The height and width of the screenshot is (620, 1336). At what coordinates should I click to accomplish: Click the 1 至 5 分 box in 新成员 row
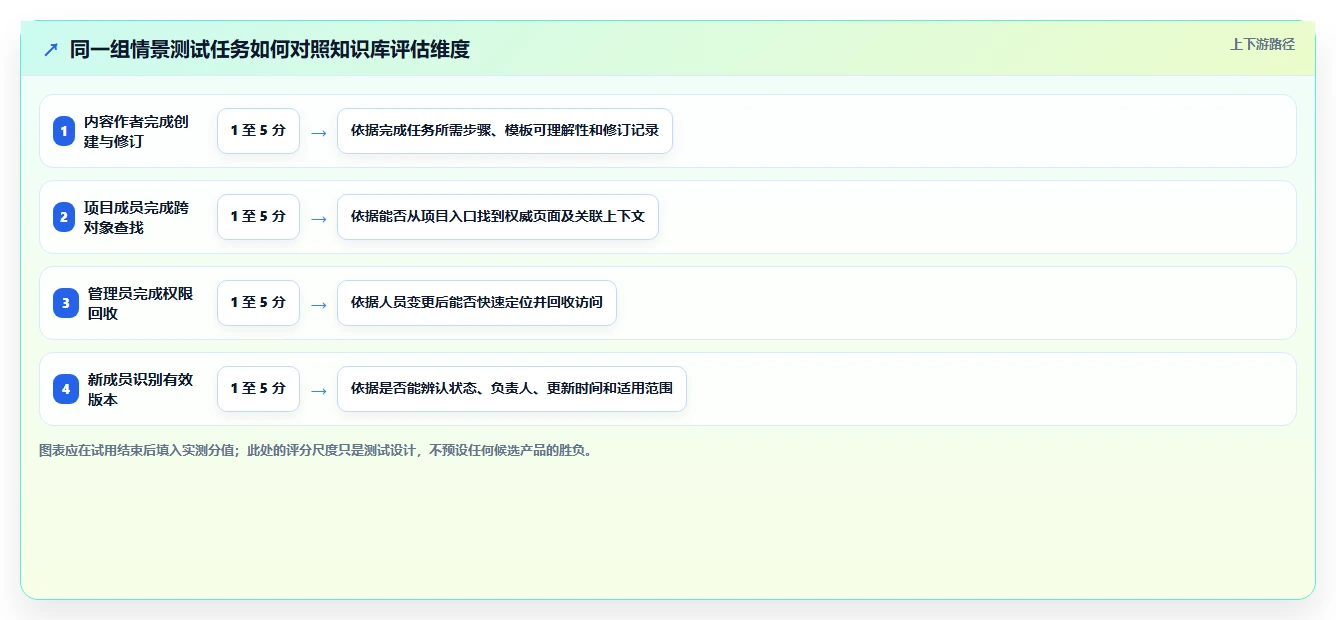click(258, 389)
